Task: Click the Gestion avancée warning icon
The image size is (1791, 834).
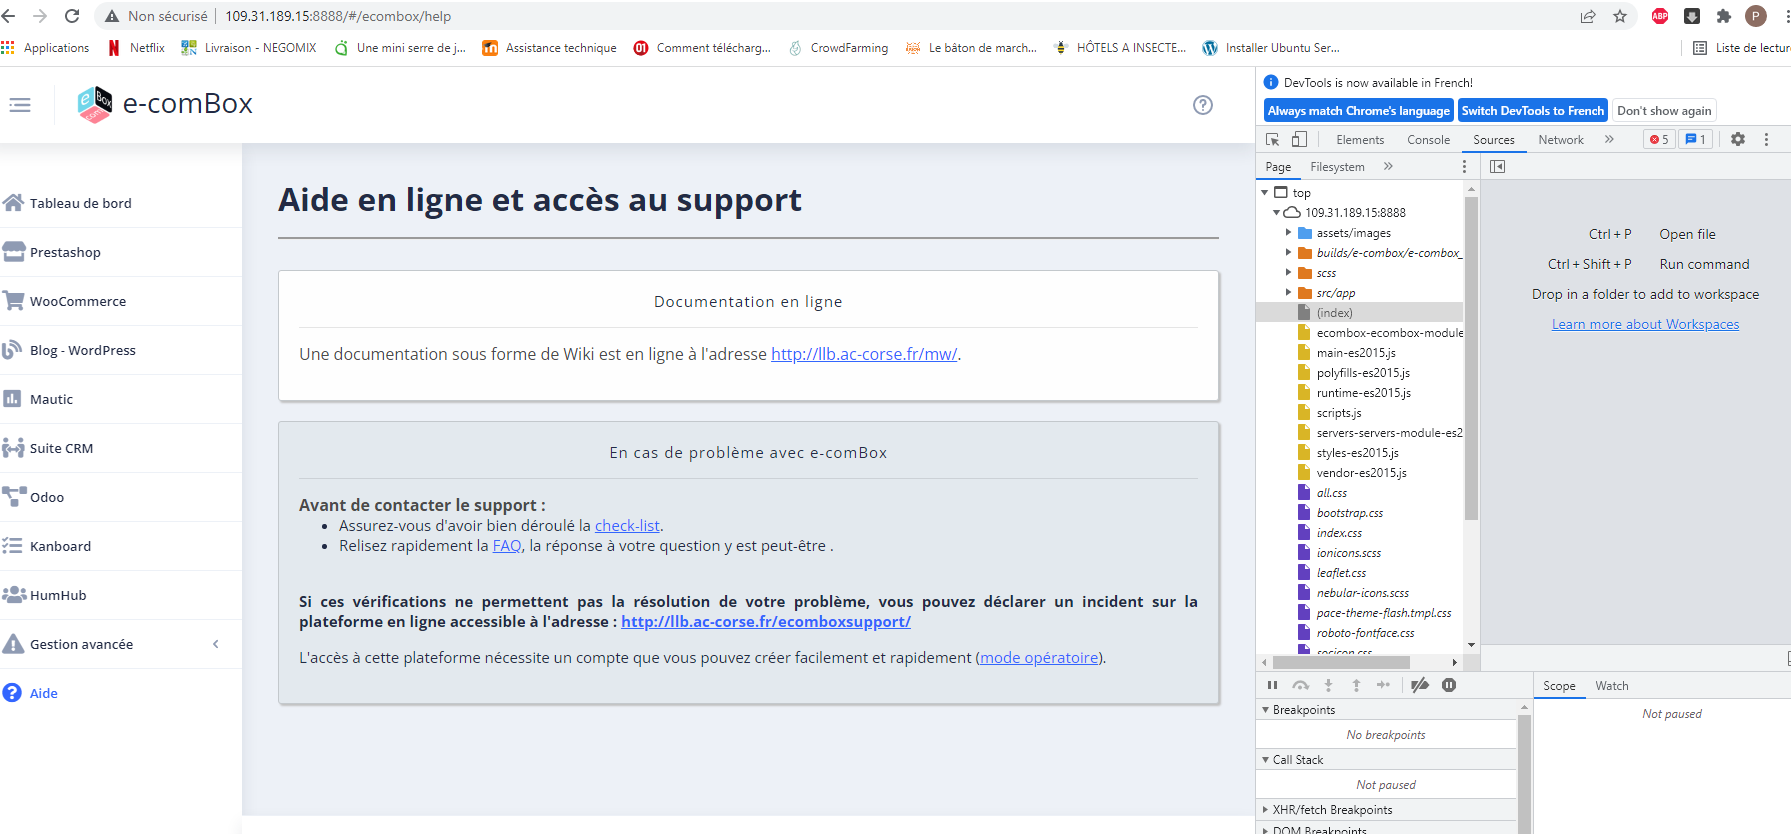Action: click(13, 644)
